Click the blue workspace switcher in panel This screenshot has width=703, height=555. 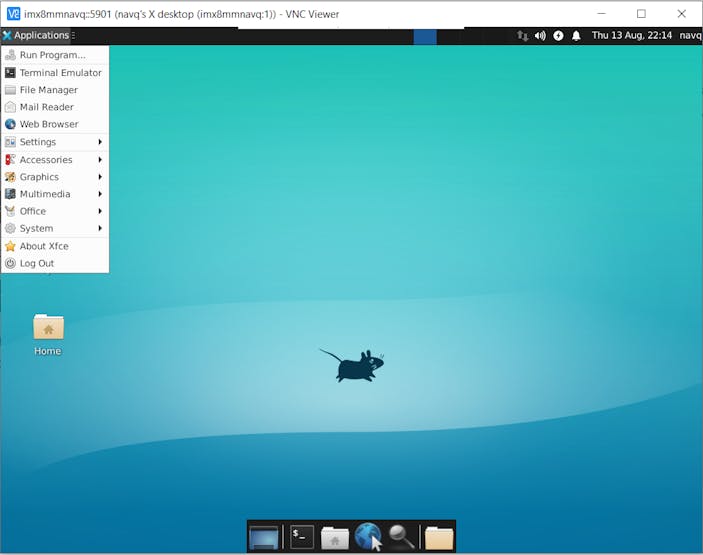425,36
